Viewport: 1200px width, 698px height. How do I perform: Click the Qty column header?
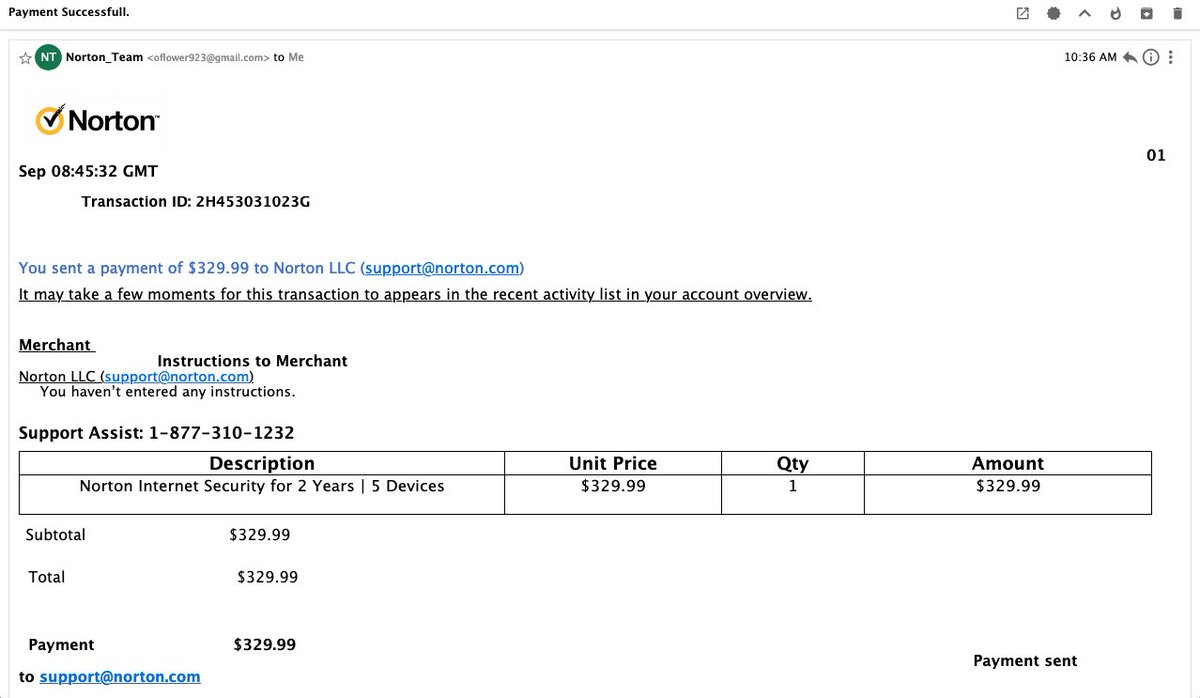(793, 463)
